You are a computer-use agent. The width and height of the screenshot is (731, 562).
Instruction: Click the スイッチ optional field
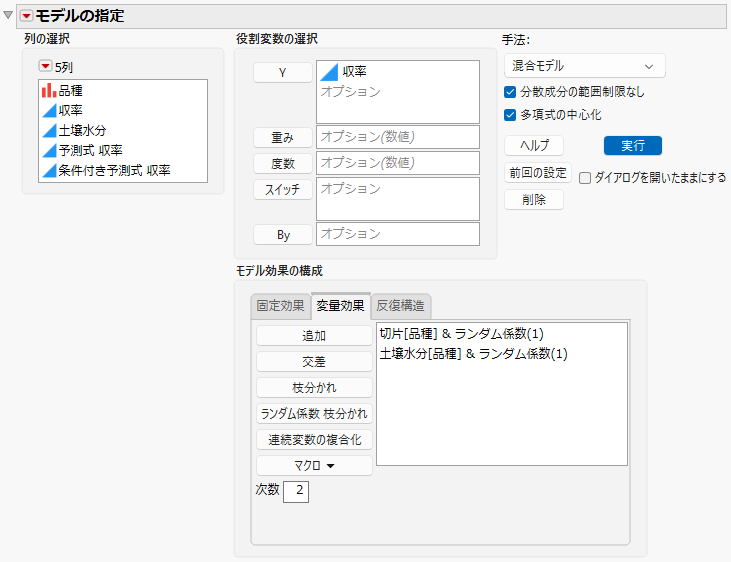398,199
